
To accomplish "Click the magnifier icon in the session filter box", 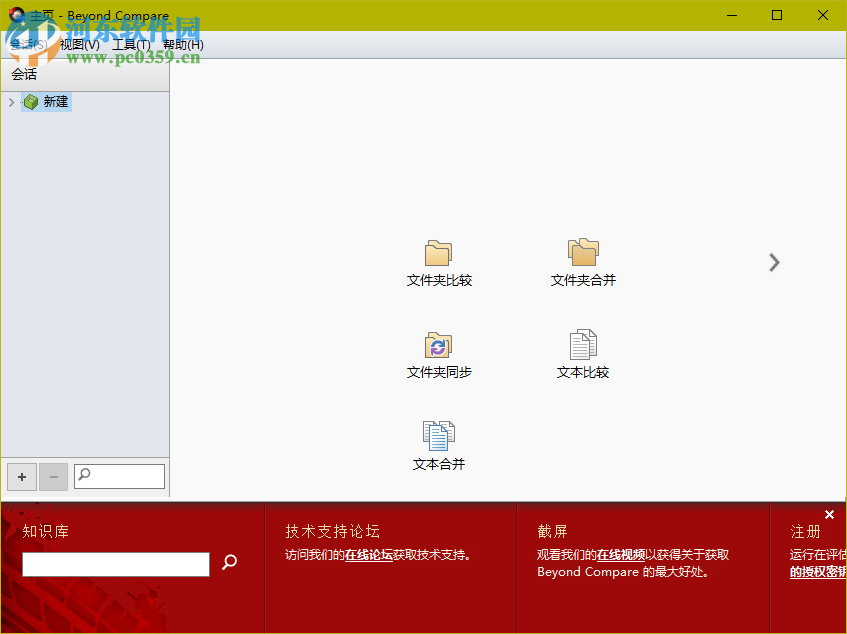I will [82, 476].
